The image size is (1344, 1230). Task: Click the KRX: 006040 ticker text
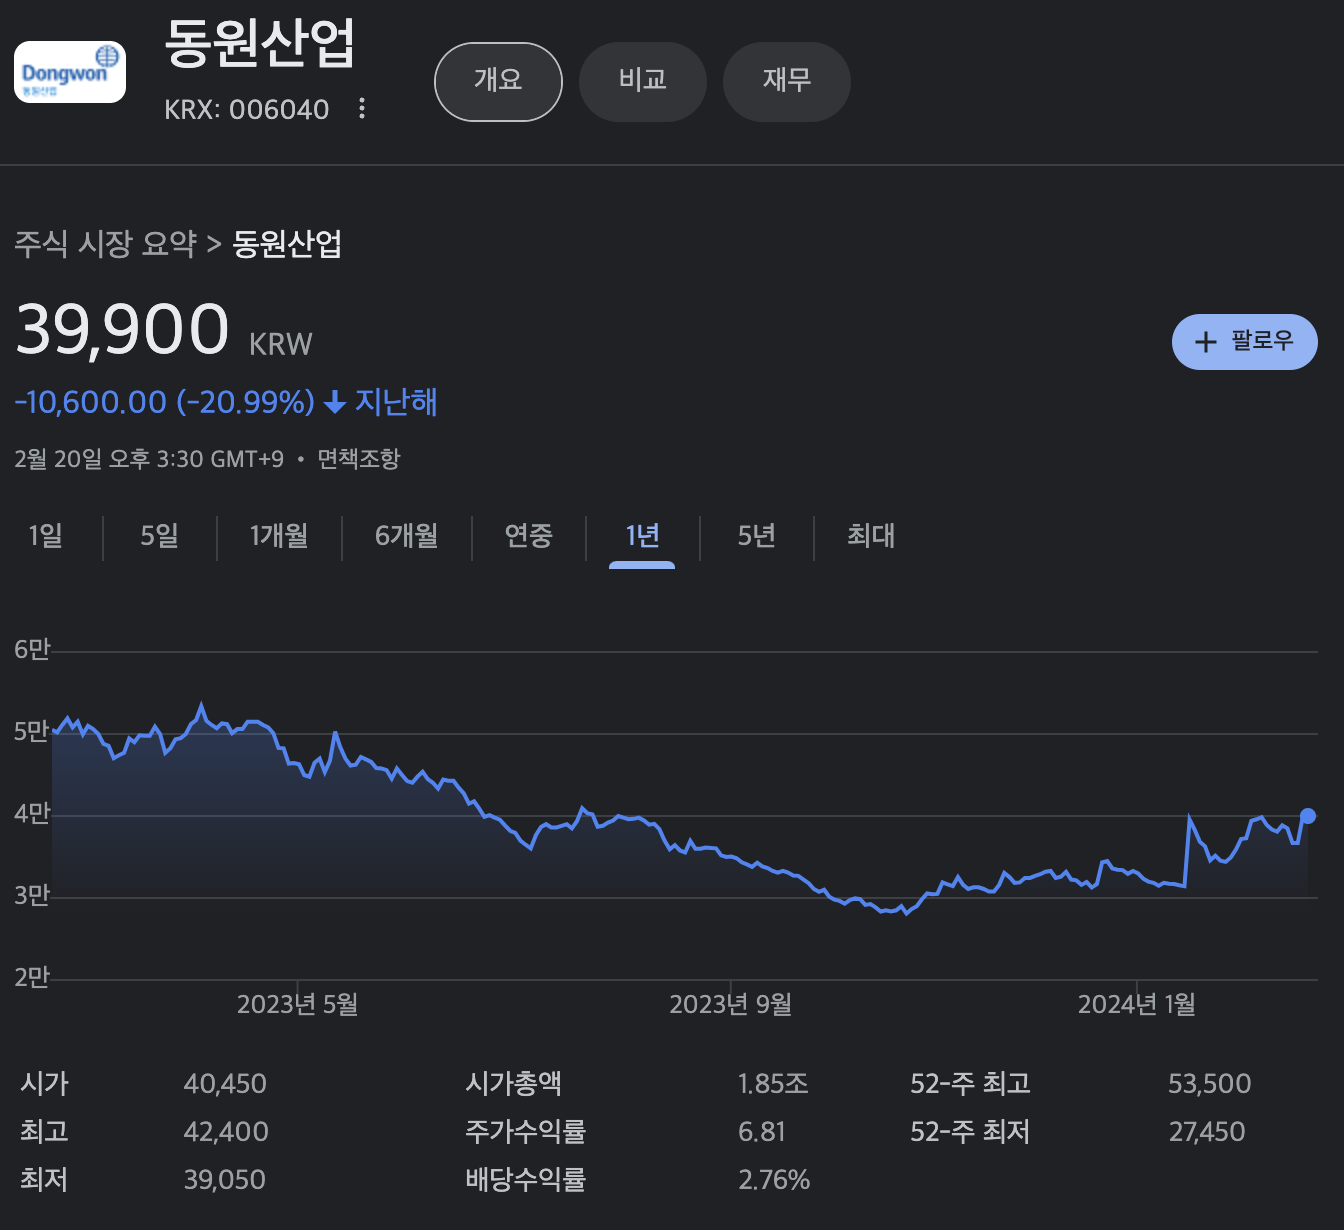[247, 109]
